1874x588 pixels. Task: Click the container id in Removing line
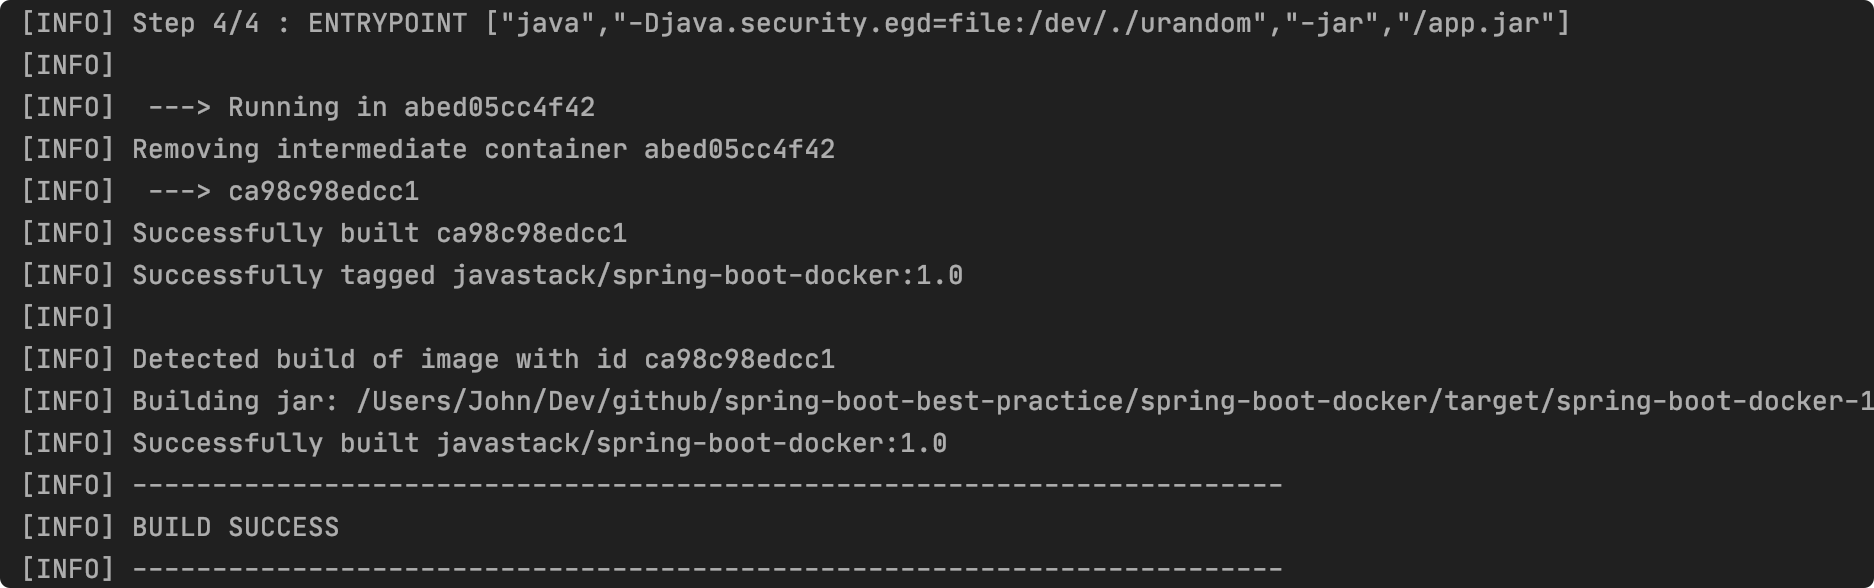click(x=739, y=149)
